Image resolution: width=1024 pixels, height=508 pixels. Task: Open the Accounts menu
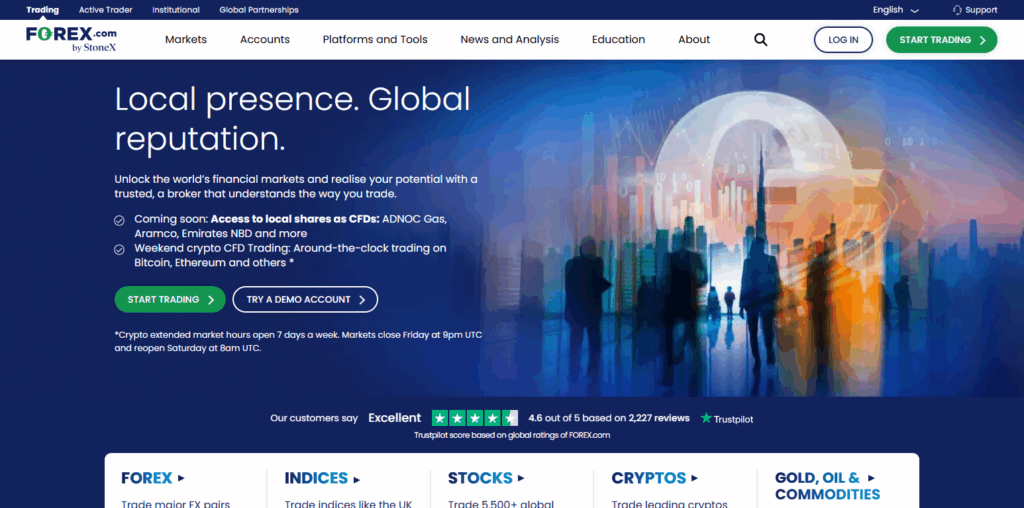264,40
